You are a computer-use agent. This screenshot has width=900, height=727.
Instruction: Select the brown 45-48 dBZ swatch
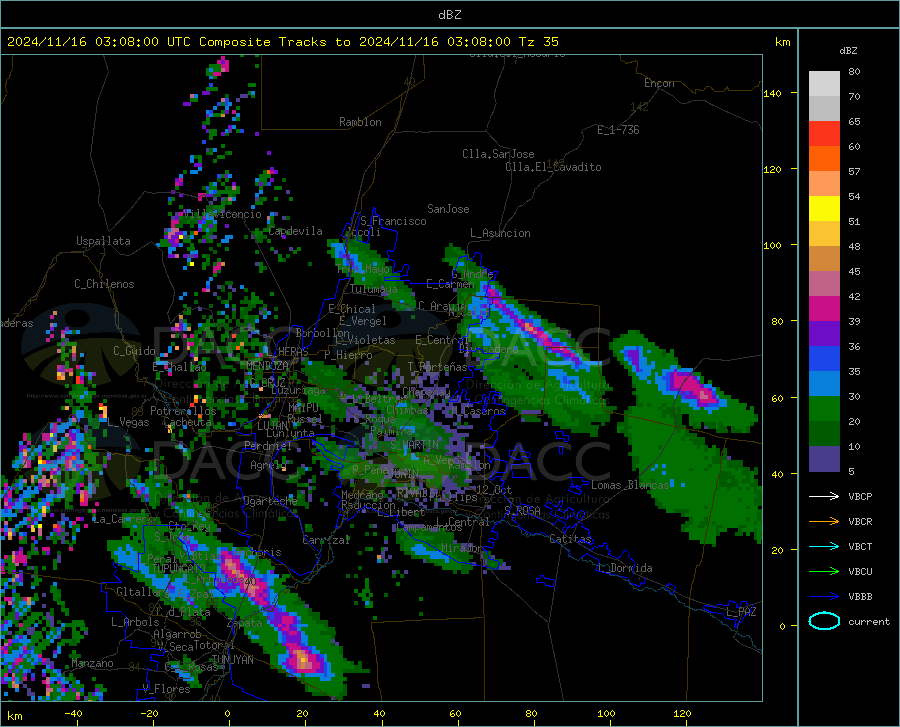pos(824,259)
